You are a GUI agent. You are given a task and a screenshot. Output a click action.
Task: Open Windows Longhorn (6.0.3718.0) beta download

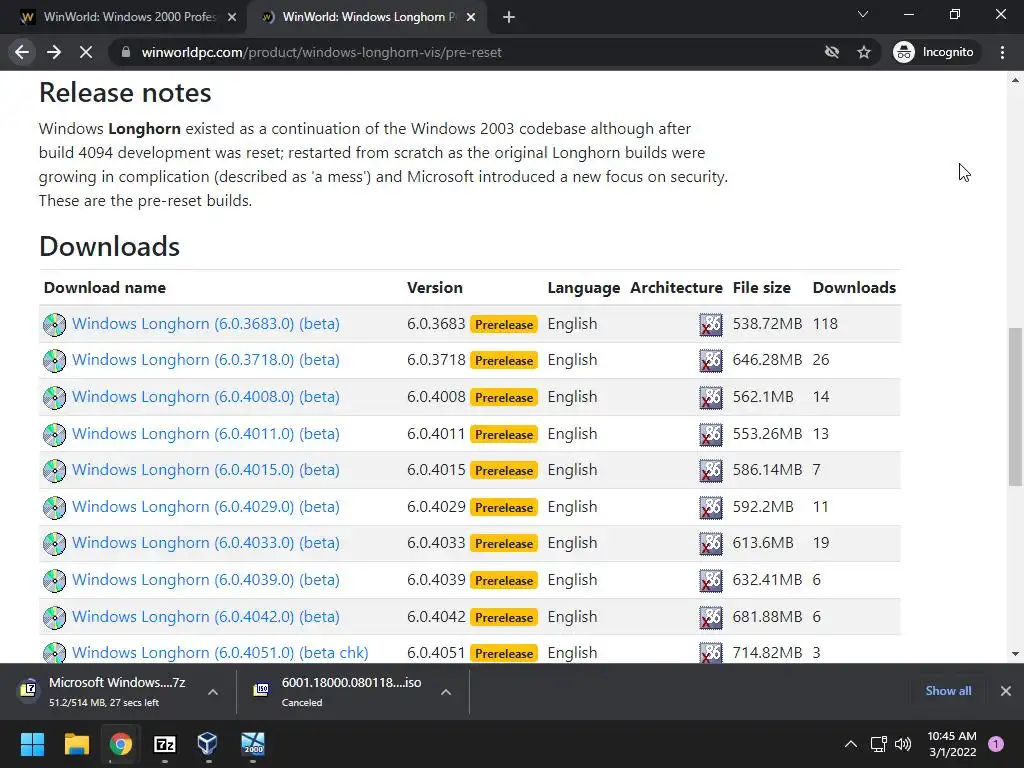(206, 360)
